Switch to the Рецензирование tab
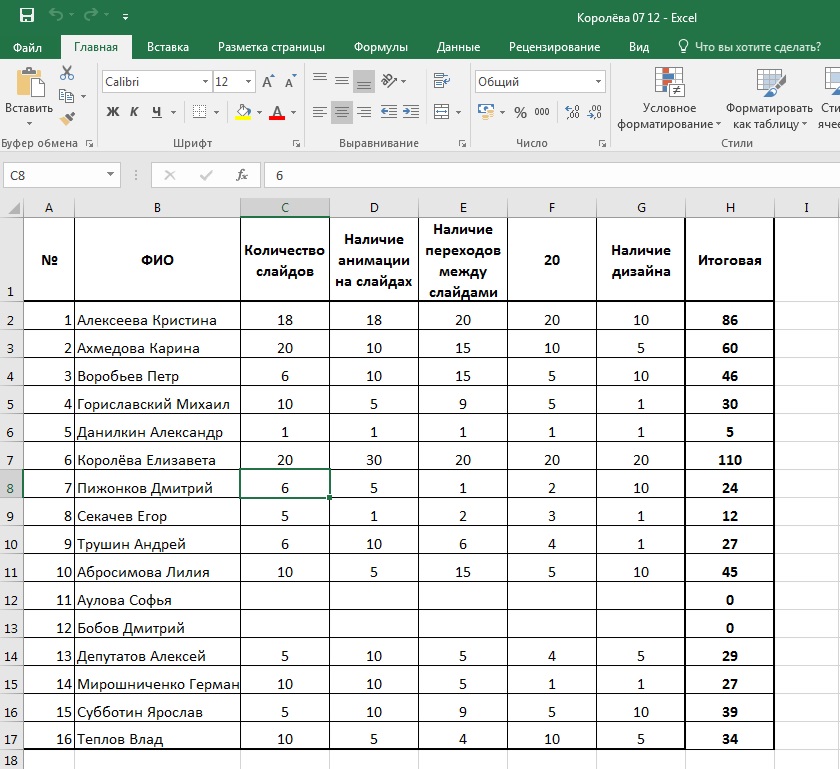Image resolution: width=840 pixels, height=769 pixels. [x=554, y=47]
